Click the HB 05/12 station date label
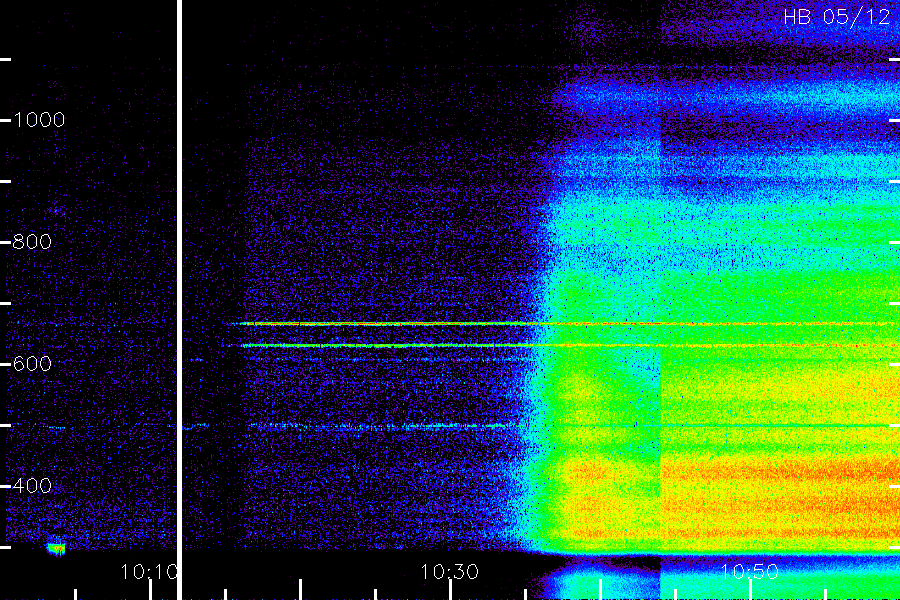This screenshot has height=600, width=900. pyautogui.click(x=836, y=17)
